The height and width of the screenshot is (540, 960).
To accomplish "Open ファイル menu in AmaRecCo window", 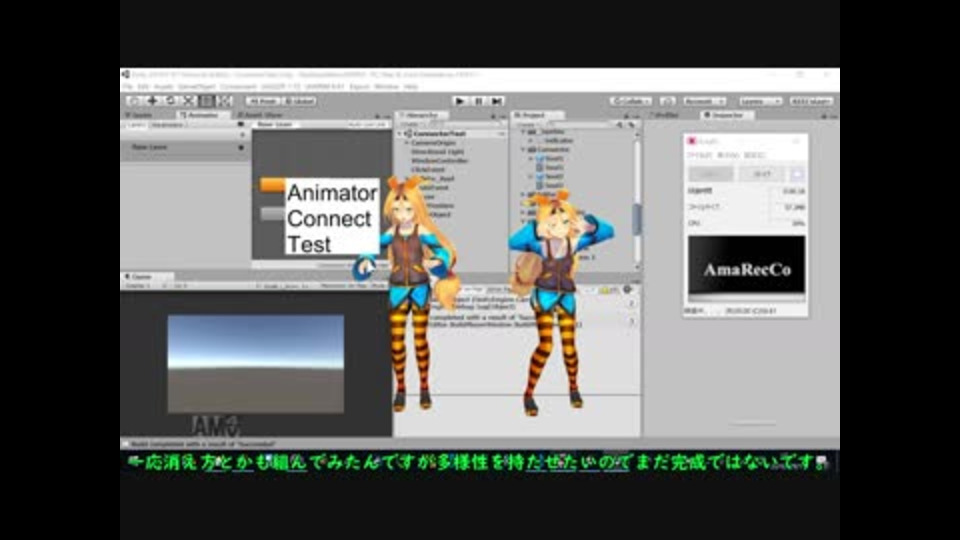I will click(x=699, y=156).
